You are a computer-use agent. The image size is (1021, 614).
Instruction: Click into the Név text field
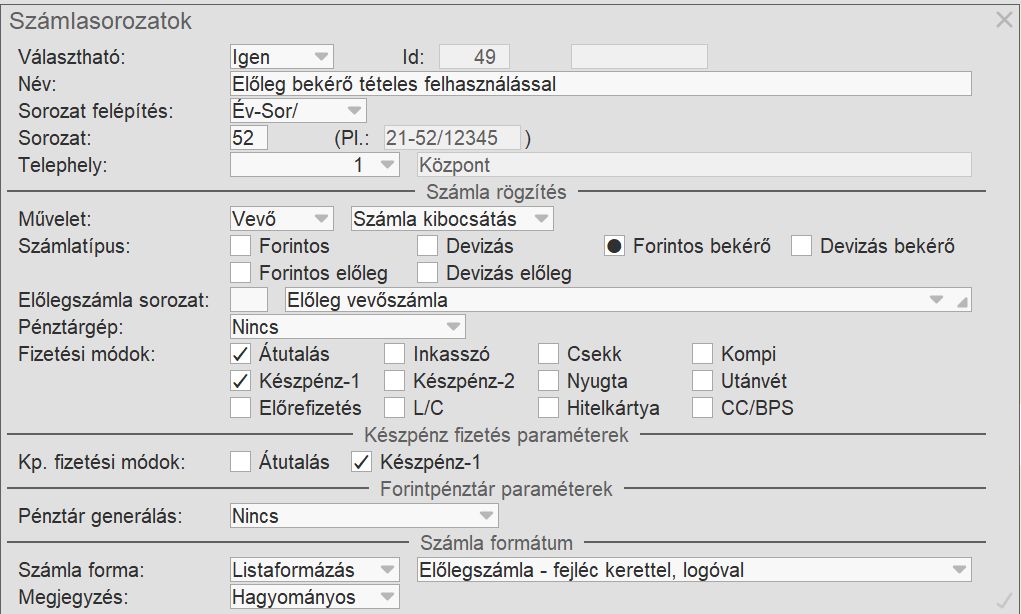coord(600,84)
